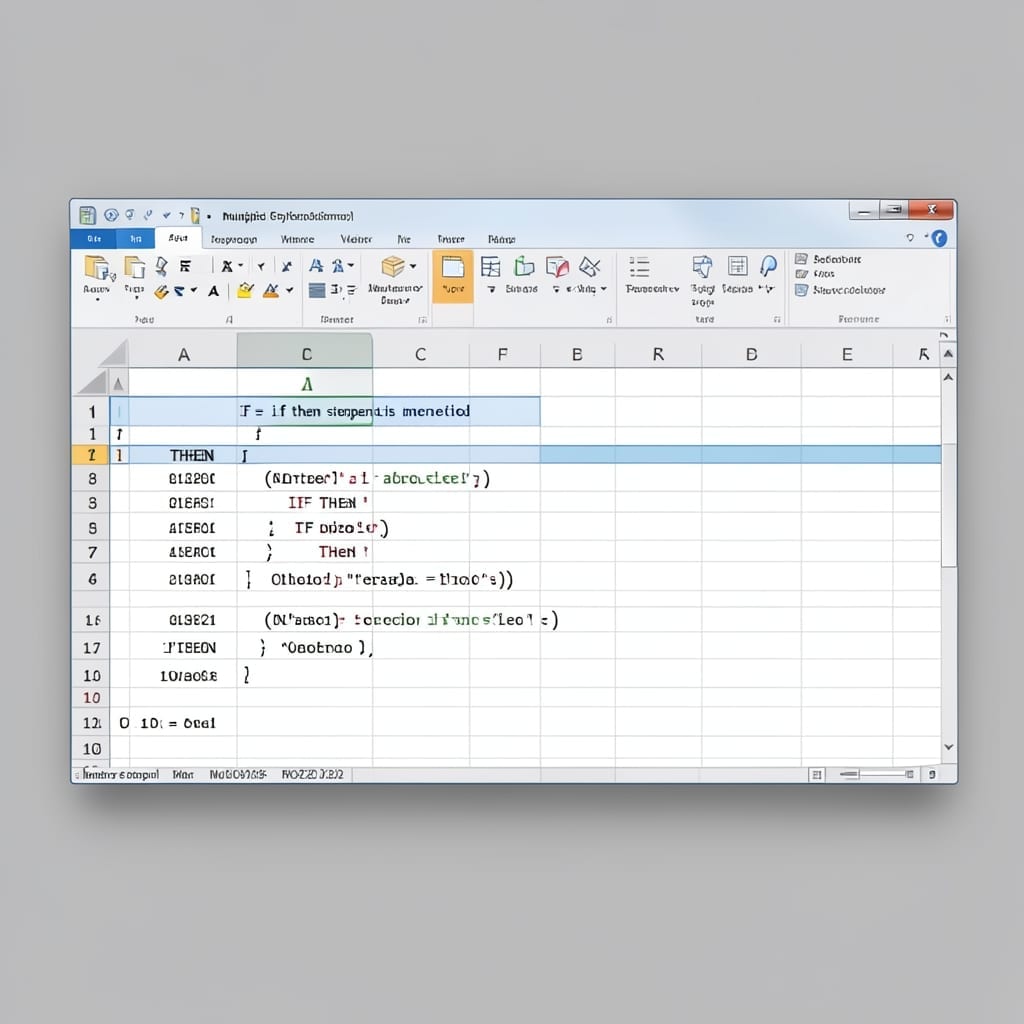Click the down arrow of vertical scrollbar
The image size is (1024, 1024).
(949, 746)
